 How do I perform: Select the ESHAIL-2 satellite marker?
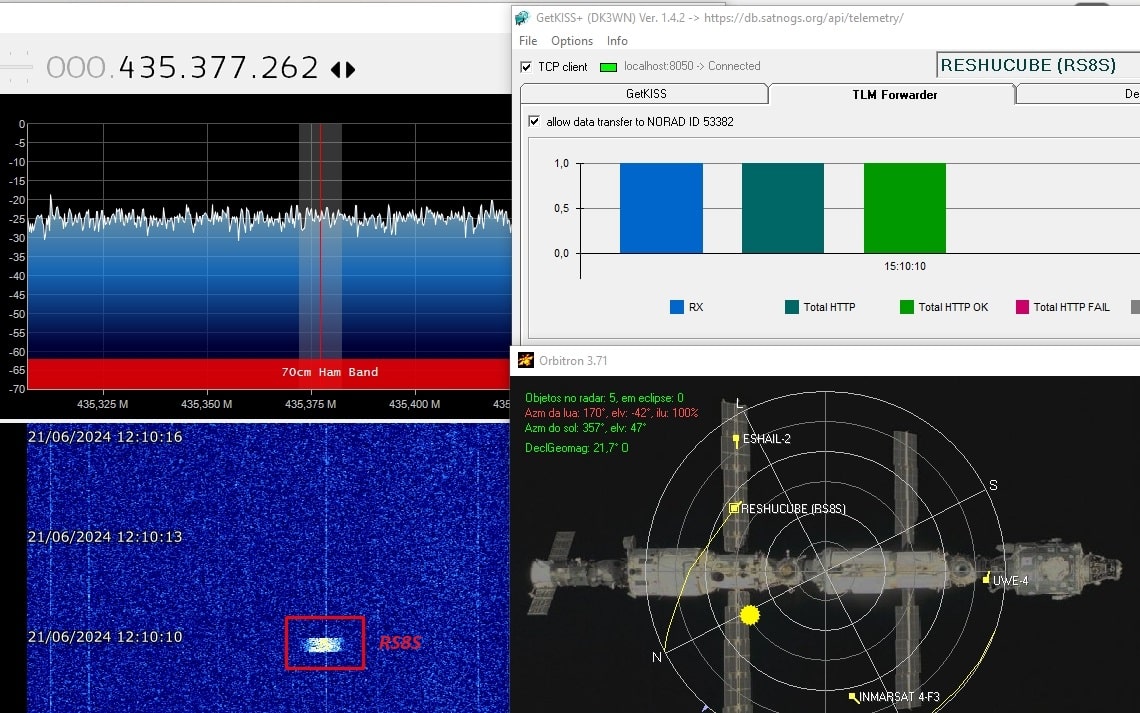736,439
